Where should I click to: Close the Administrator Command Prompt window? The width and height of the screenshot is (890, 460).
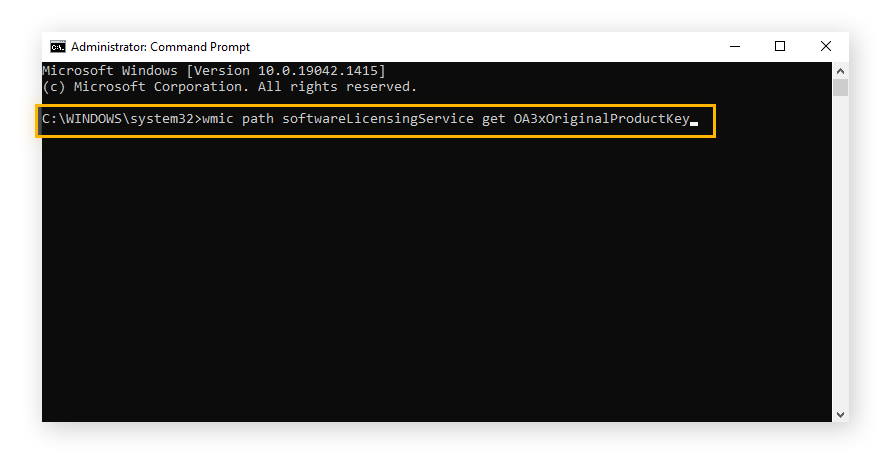826,46
